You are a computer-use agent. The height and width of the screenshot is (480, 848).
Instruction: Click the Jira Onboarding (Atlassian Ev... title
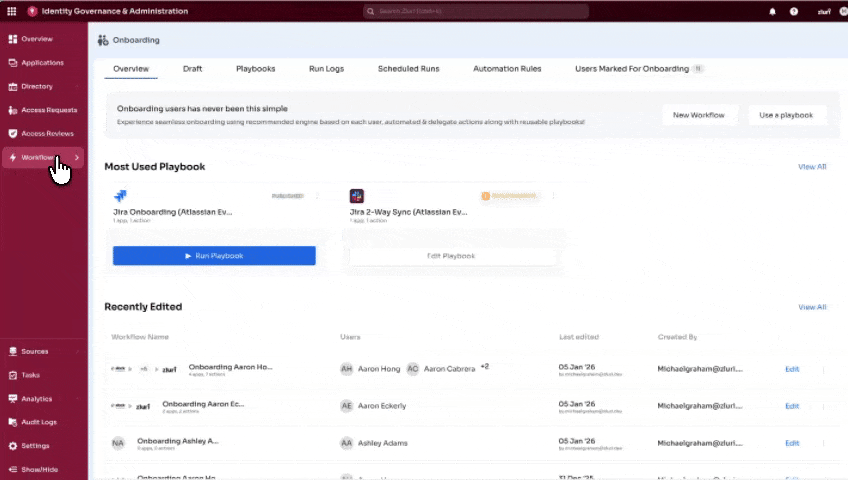click(173, 212)
